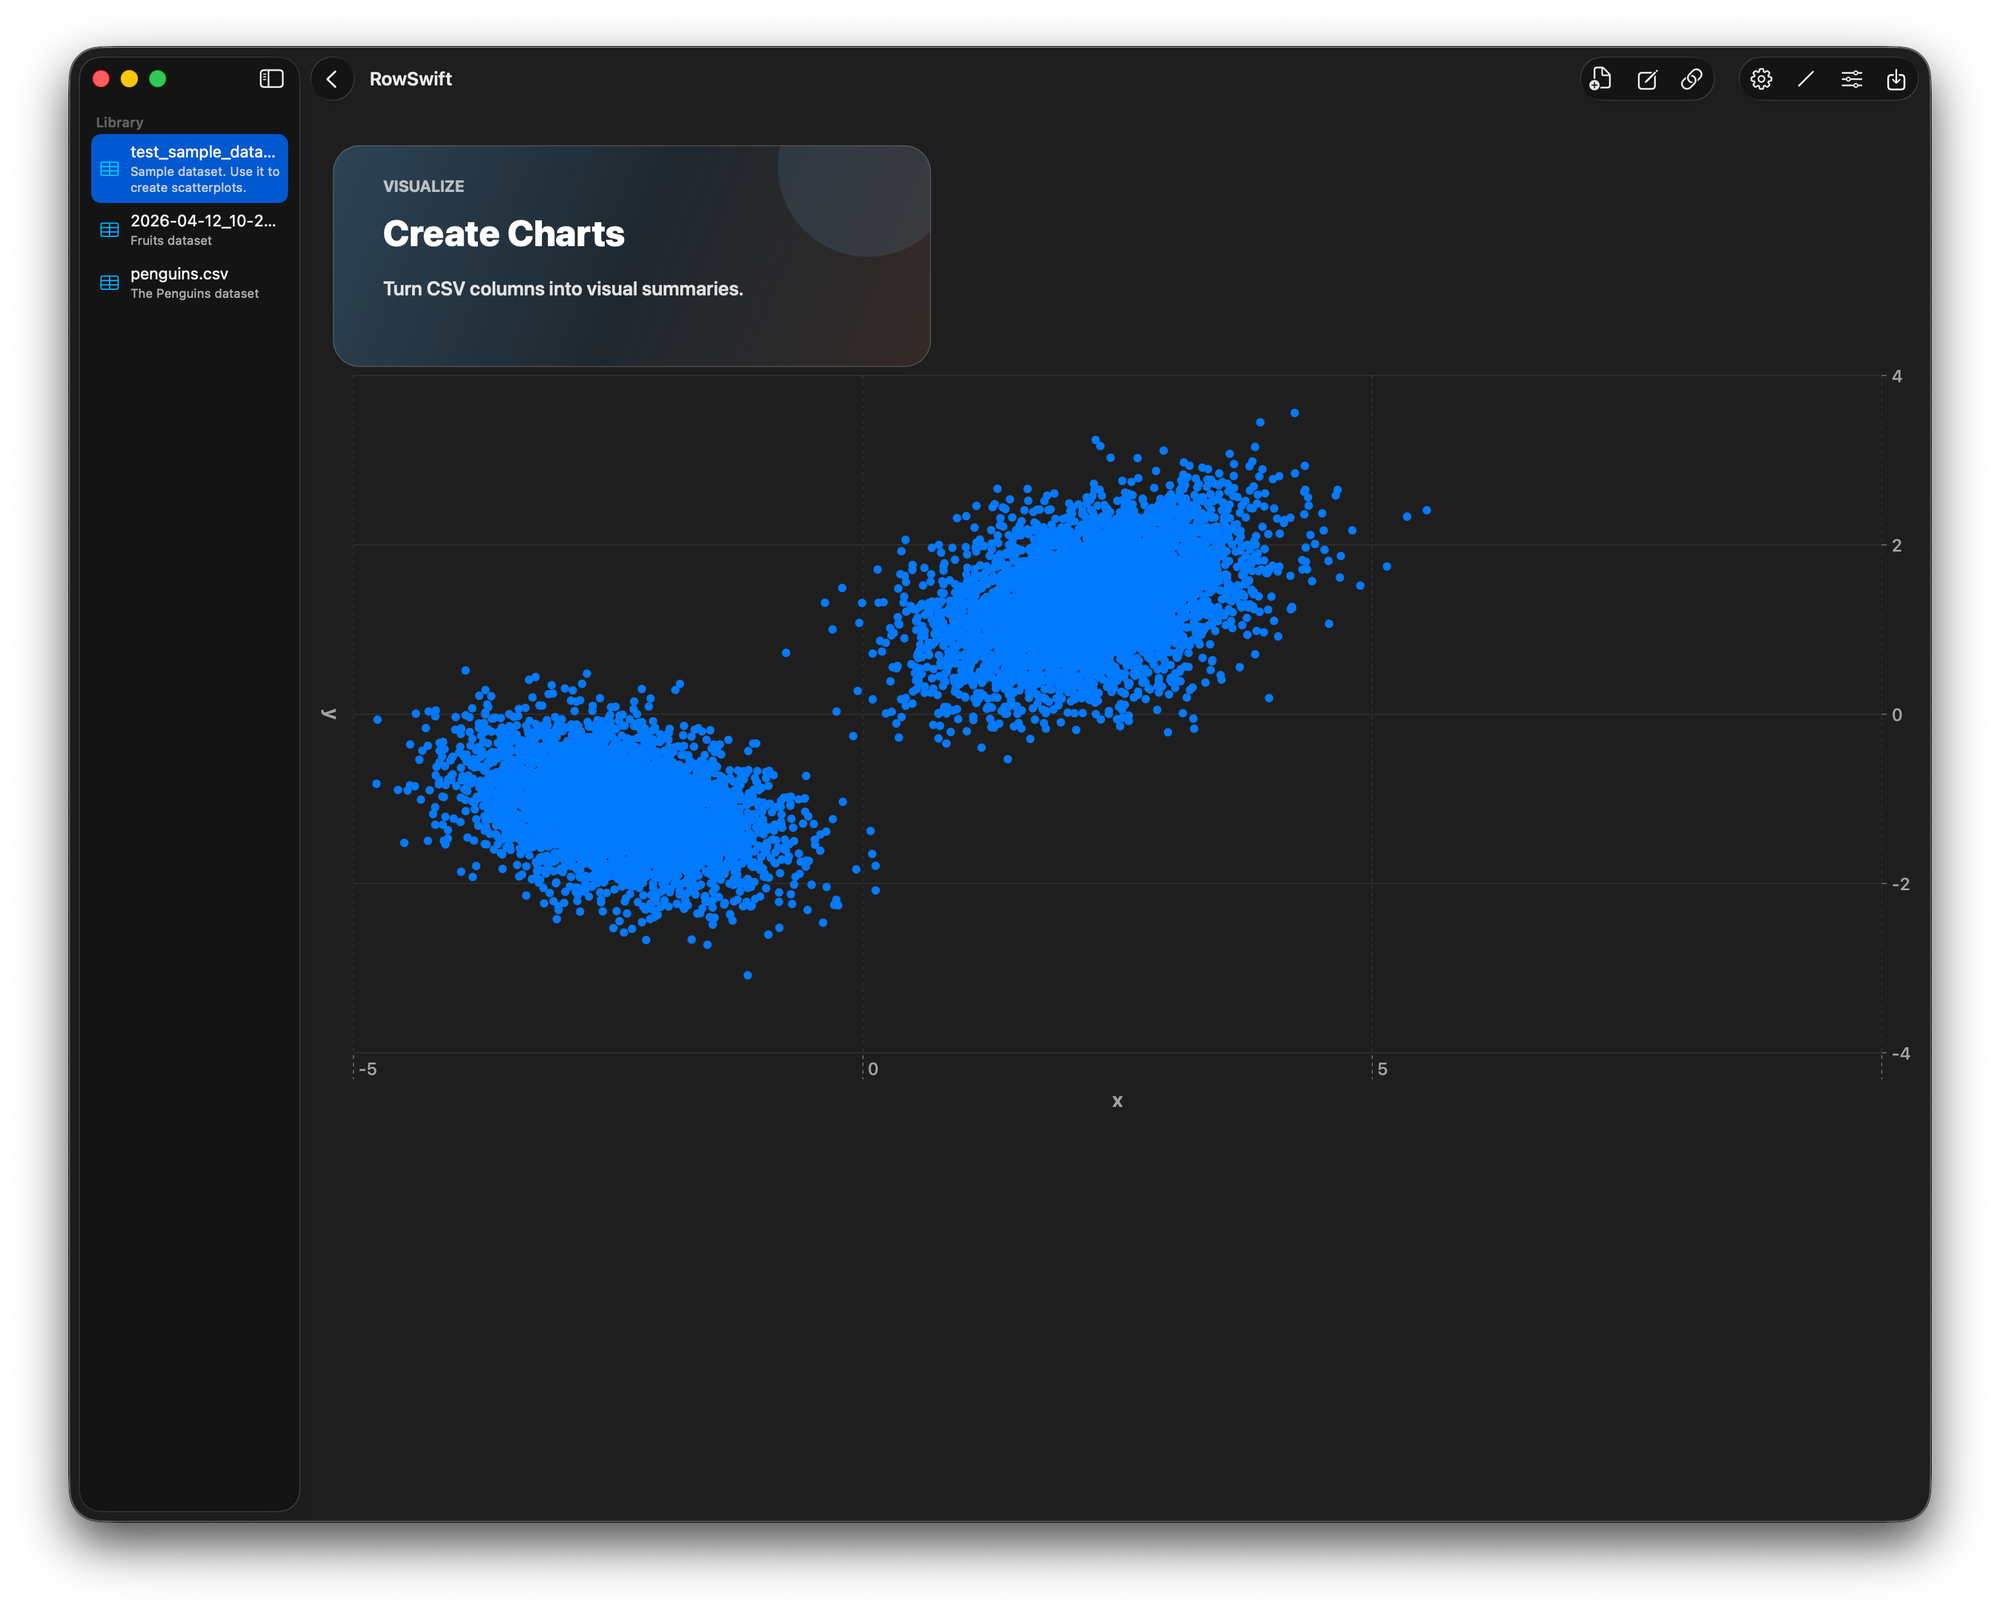This screenshot has width=2000, height=1613.
Task: Click the table icon beside penguins.csv
Action: point(110,283)
